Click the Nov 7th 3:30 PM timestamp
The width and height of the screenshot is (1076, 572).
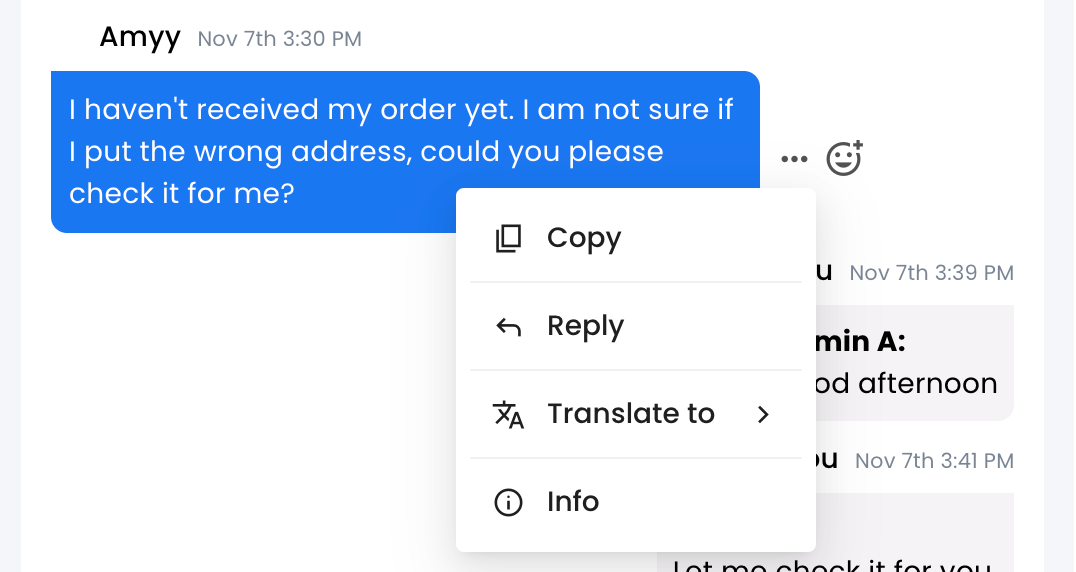pyautogui.click(x=280, y=39)
